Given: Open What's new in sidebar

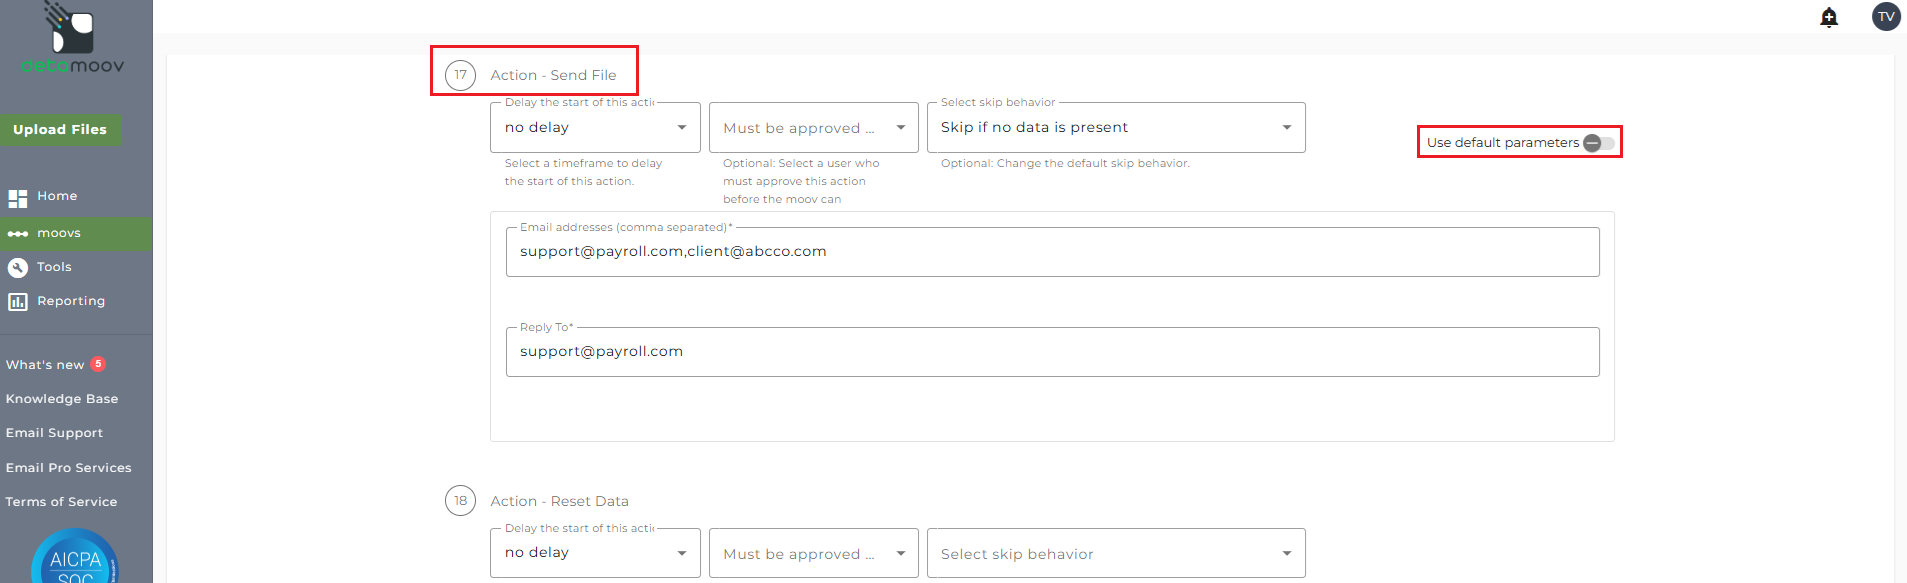Looking at the screenshot, I should (45, 365).
